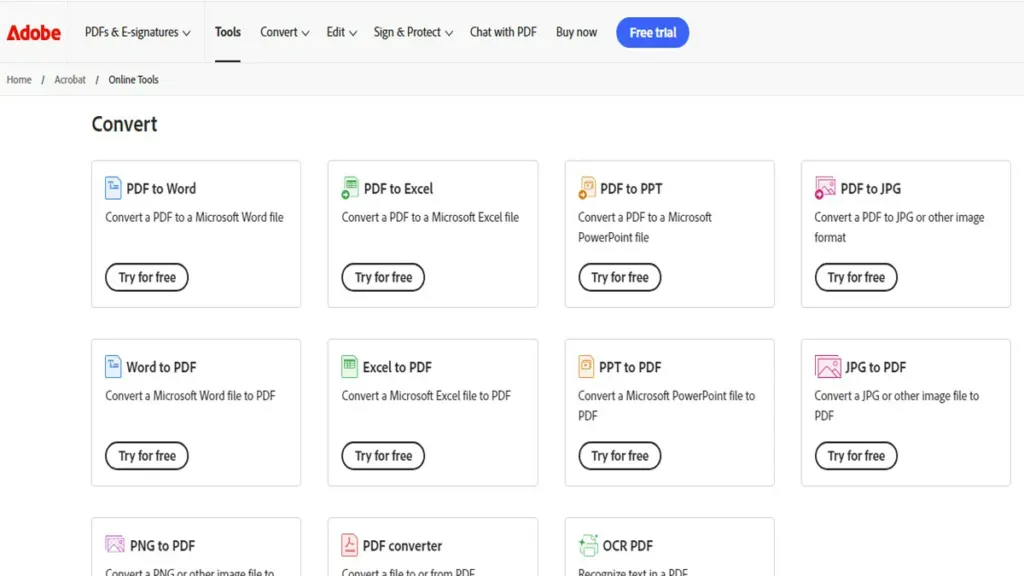The width and height of the screenshot is (1024, 576).
Task: Click the PNG to PDF icon
Action: (x=114, y=544)
